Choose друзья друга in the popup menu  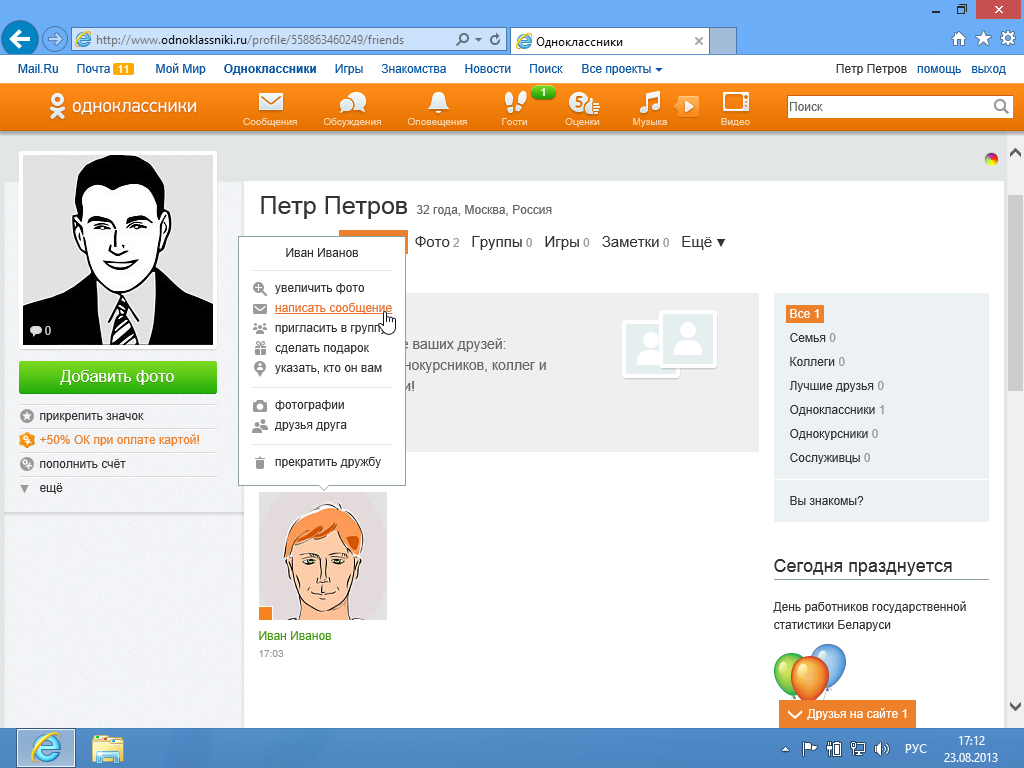click(311, 426)
